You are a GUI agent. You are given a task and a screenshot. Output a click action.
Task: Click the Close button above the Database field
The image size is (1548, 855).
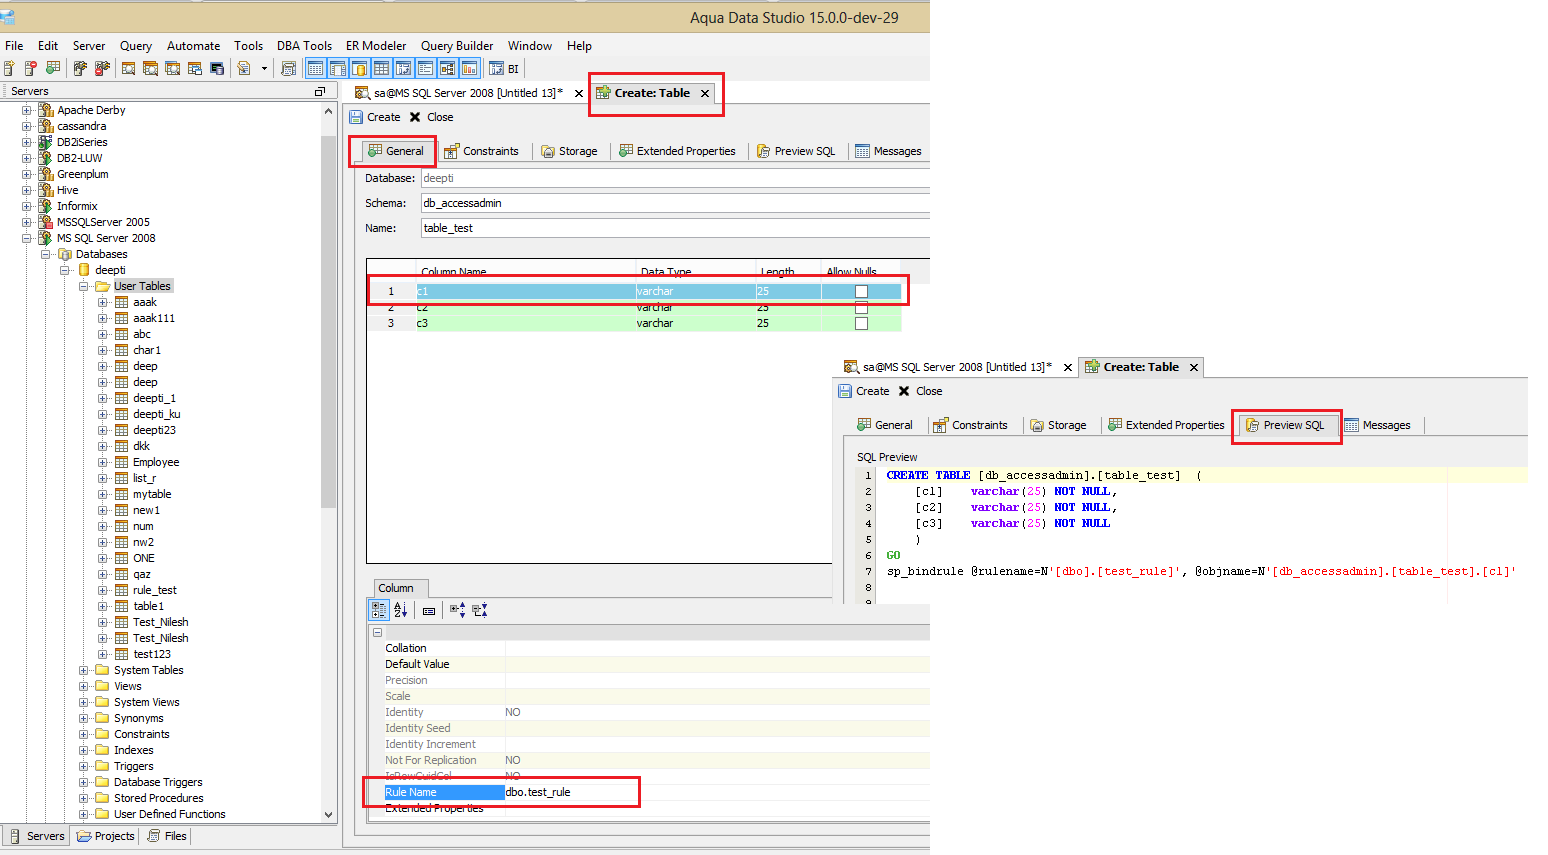point(431,117)
